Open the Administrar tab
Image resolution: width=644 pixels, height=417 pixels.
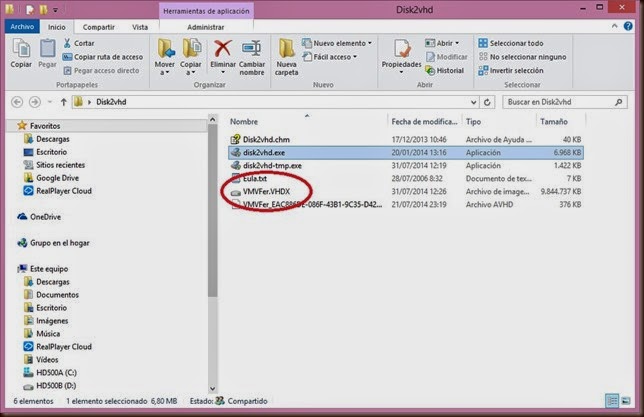[205, 27]
